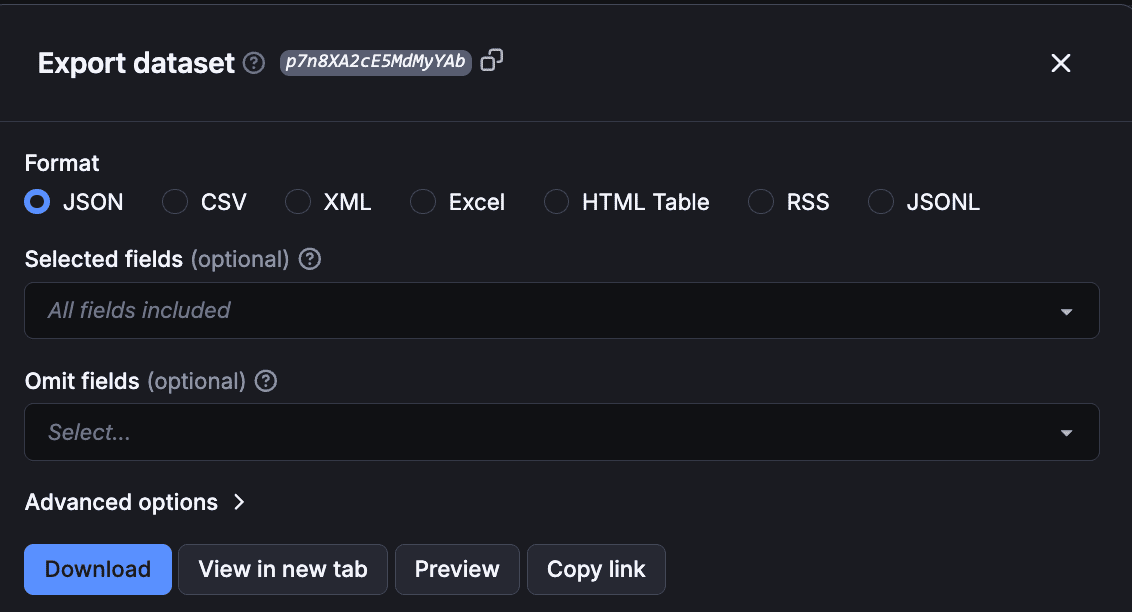Click the Selected fields question mark icon
Image resolution: width=1132 pixels, height=612 pixels.
click(309, 259)
